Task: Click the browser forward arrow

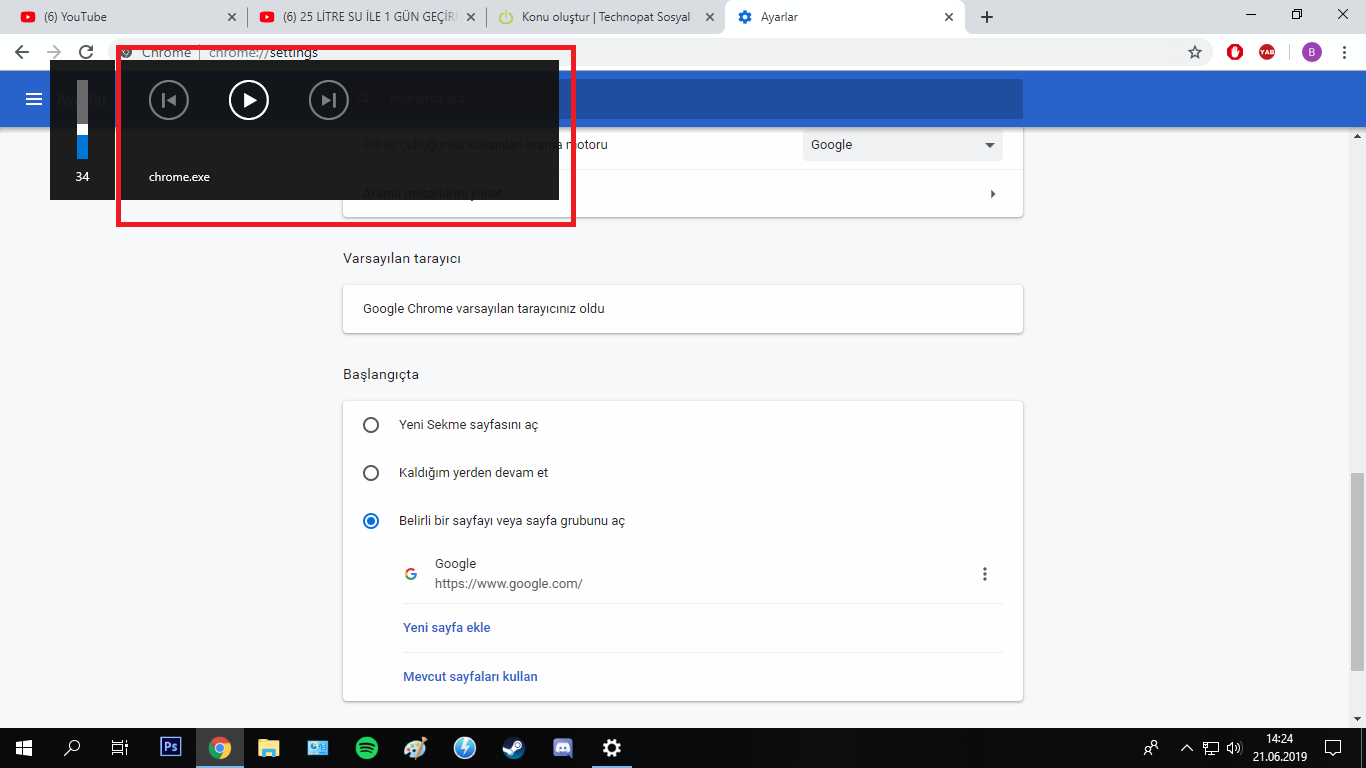Action: click(x=54, y=52)
